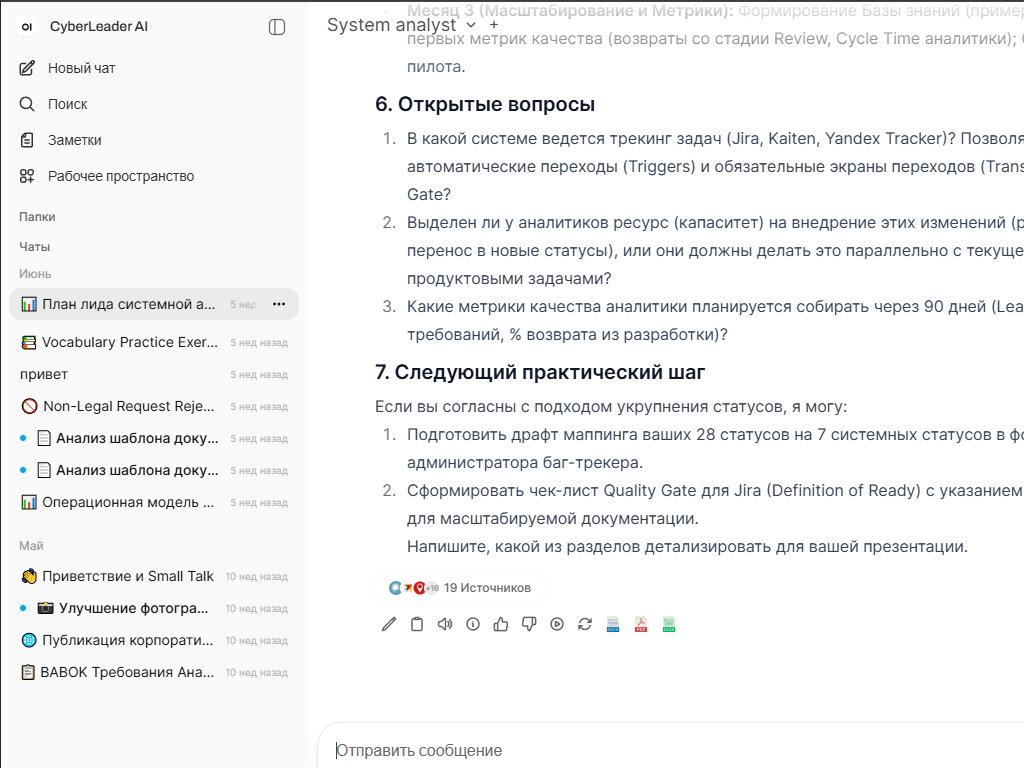Export the response as PDF

coord(641,624)
